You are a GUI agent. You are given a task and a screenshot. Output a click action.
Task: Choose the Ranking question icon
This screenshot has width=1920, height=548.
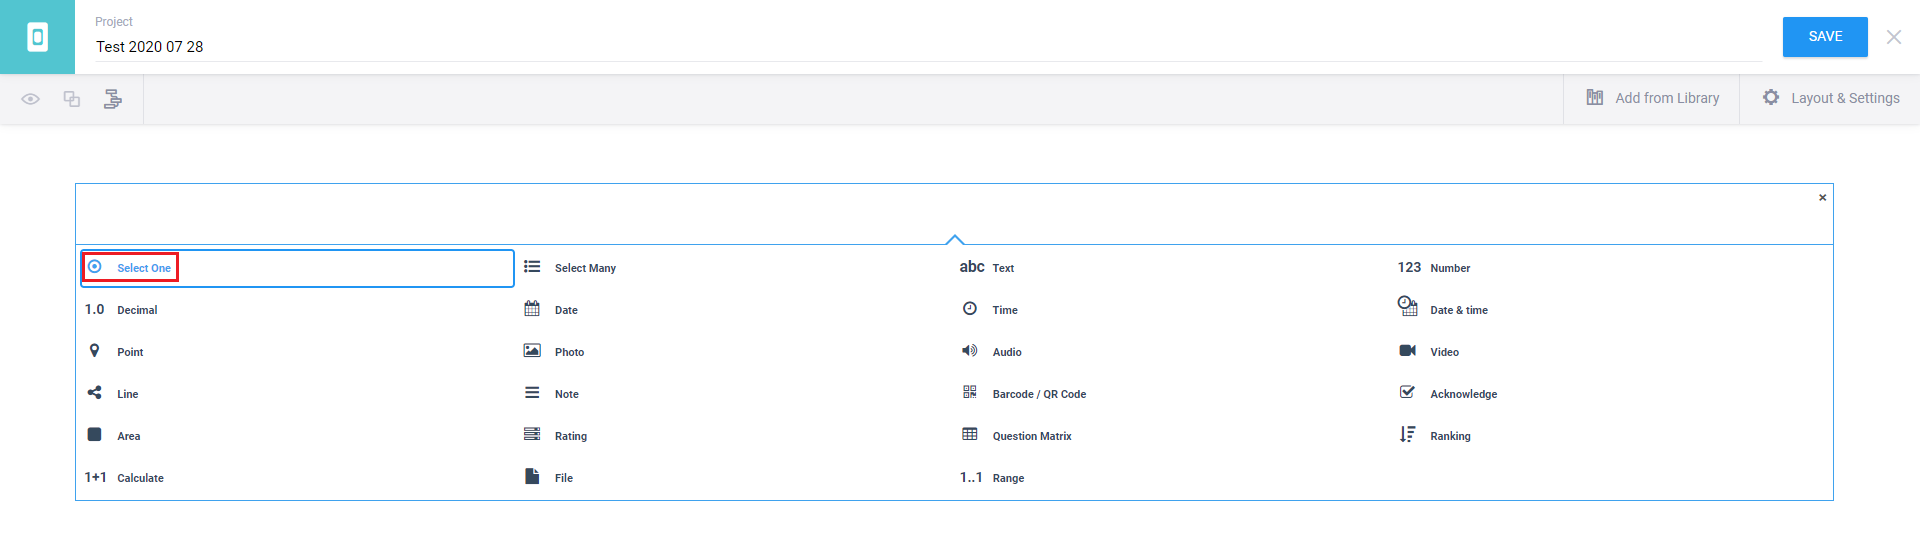[1407, 435]
